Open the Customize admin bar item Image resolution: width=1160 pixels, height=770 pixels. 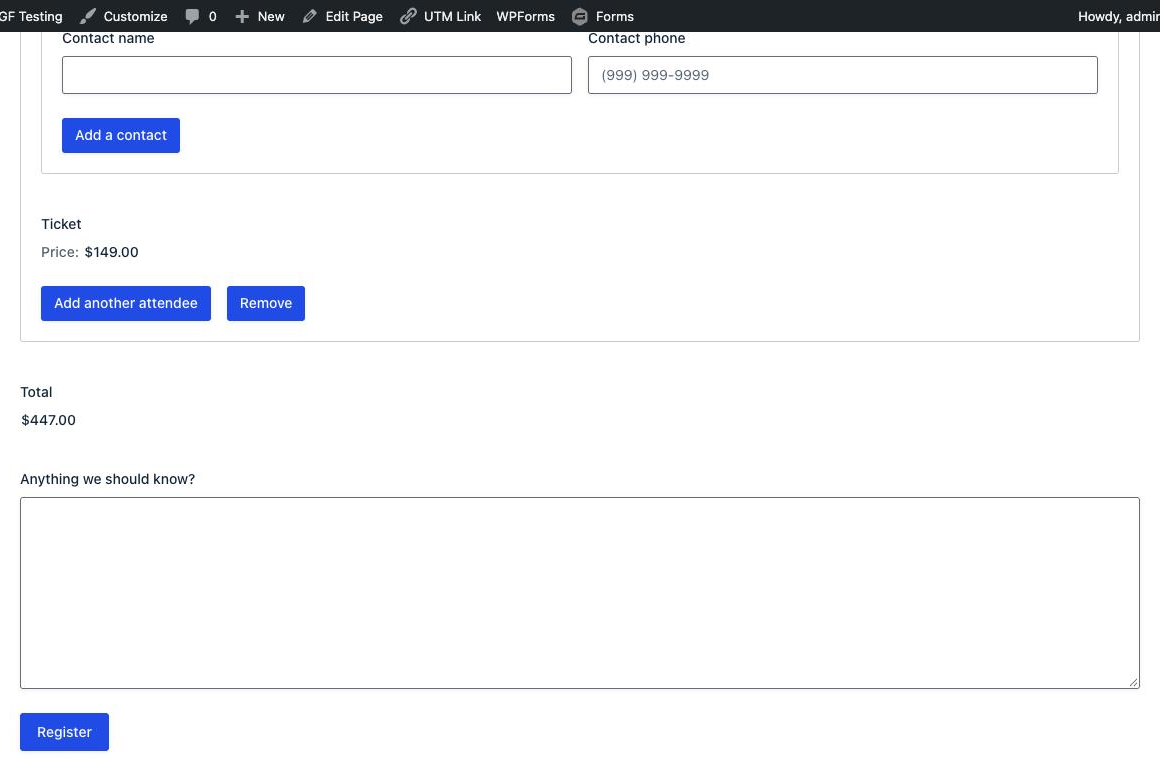coord(124,16)
